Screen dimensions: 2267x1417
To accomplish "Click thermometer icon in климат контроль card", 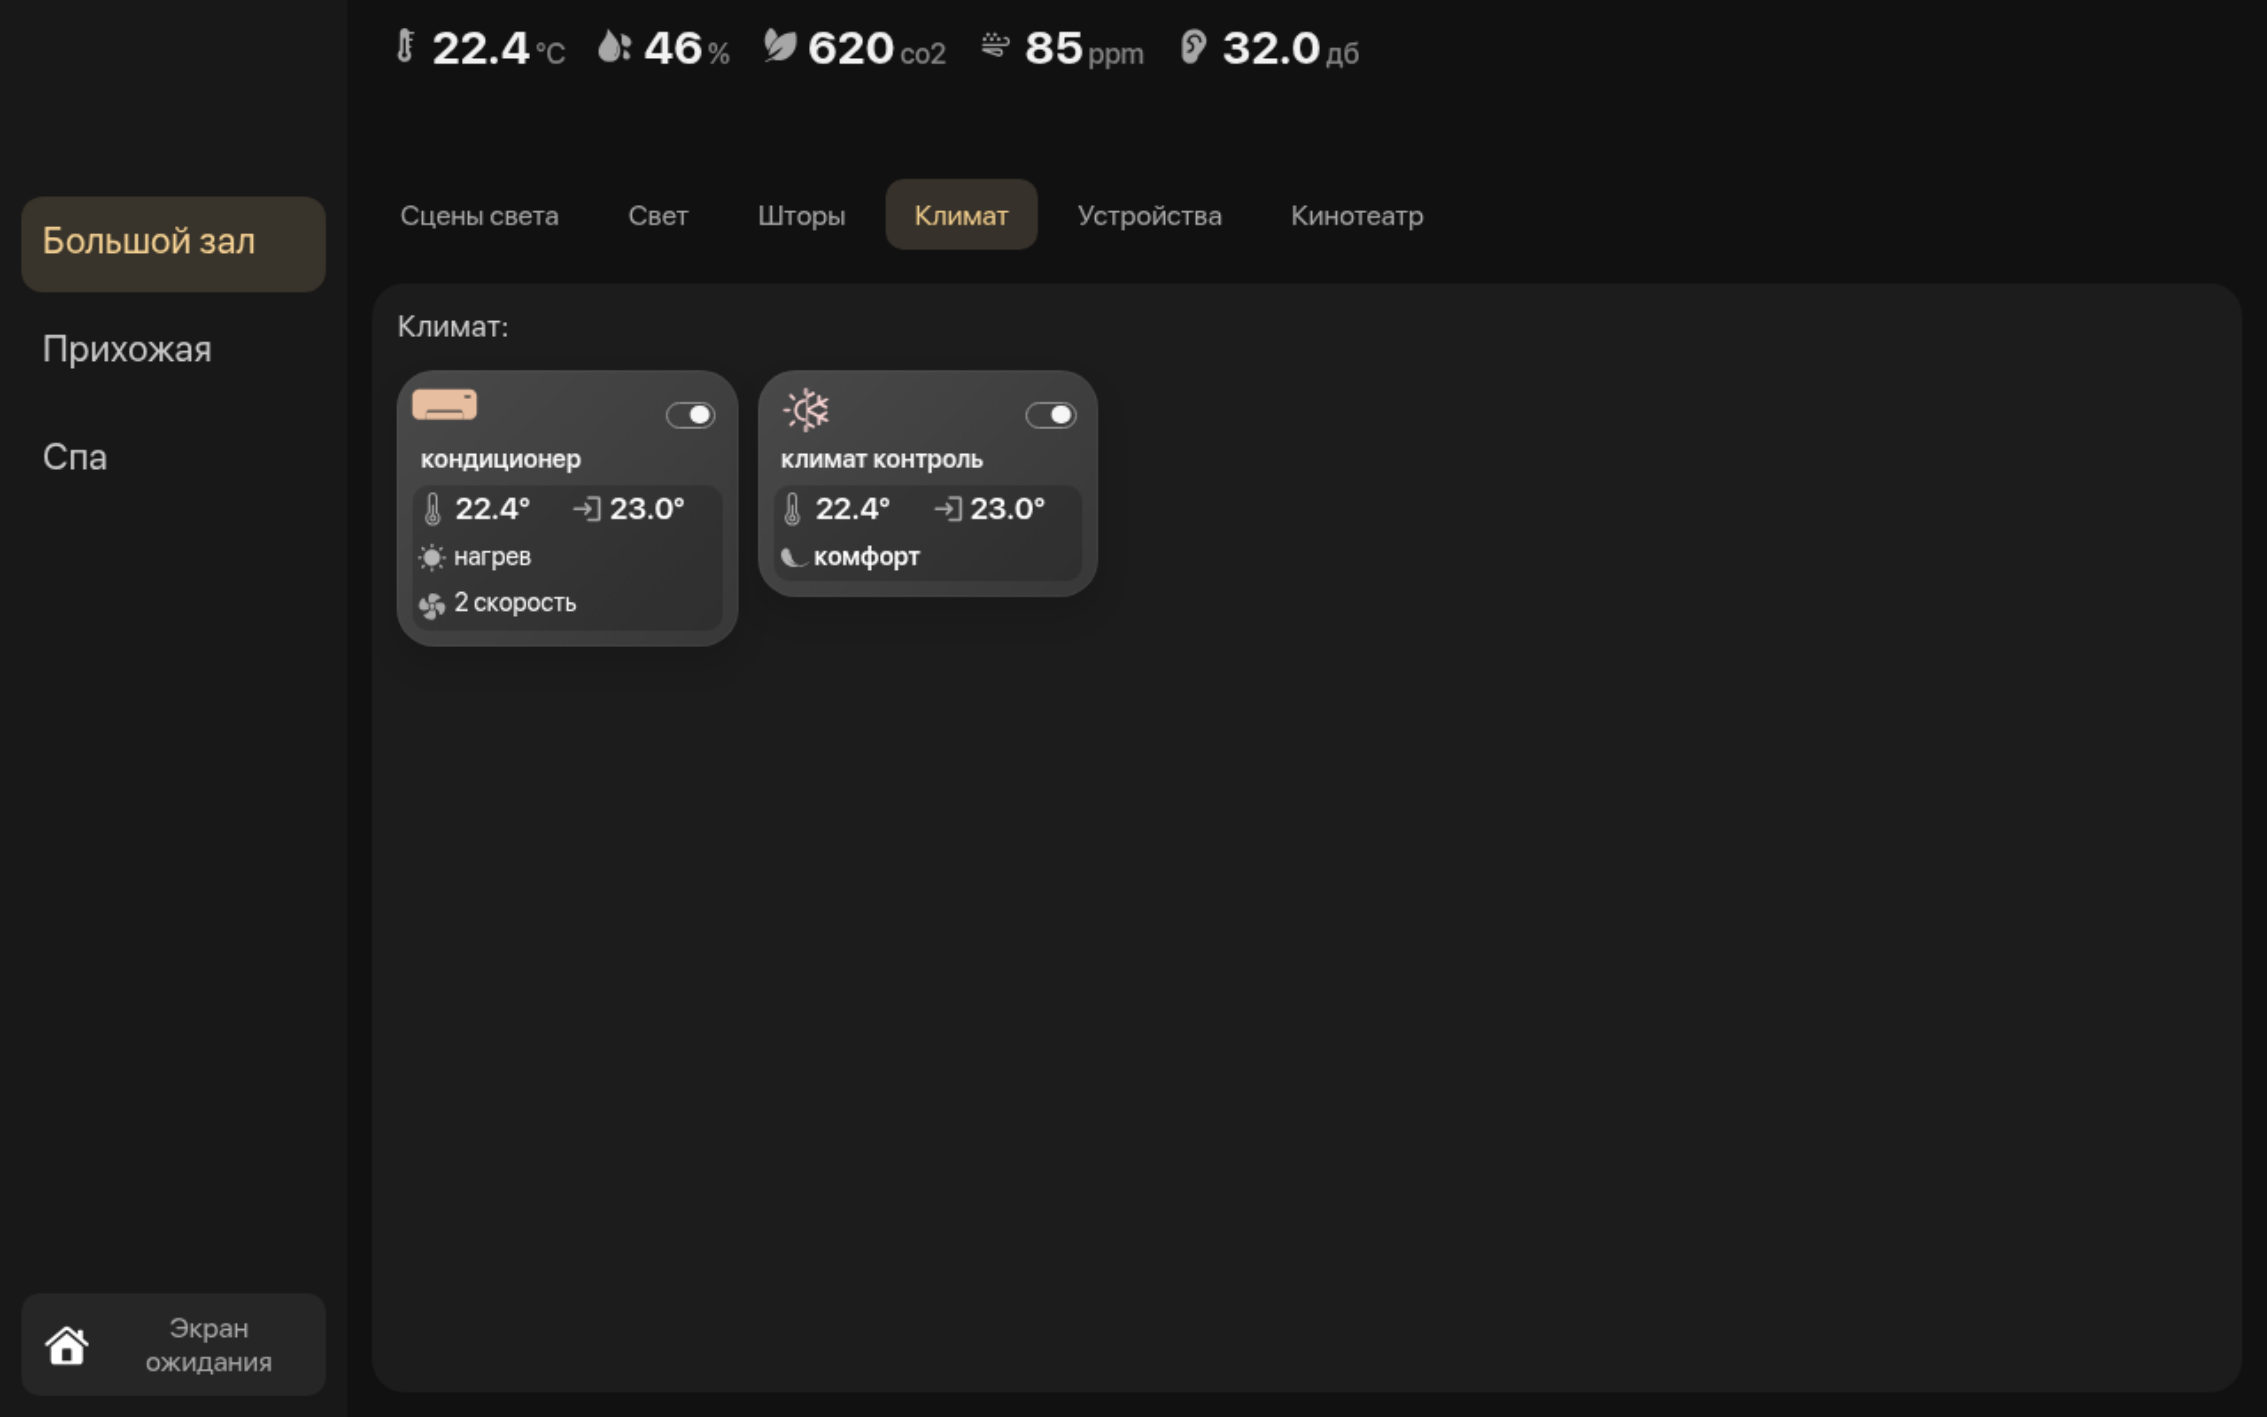I will pyautogui.click(x=792, y=509).
